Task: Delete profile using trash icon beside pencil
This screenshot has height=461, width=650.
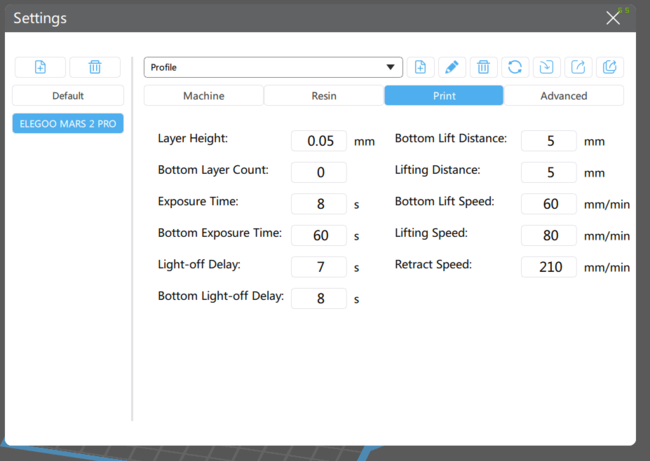Action: coord(483,67)
